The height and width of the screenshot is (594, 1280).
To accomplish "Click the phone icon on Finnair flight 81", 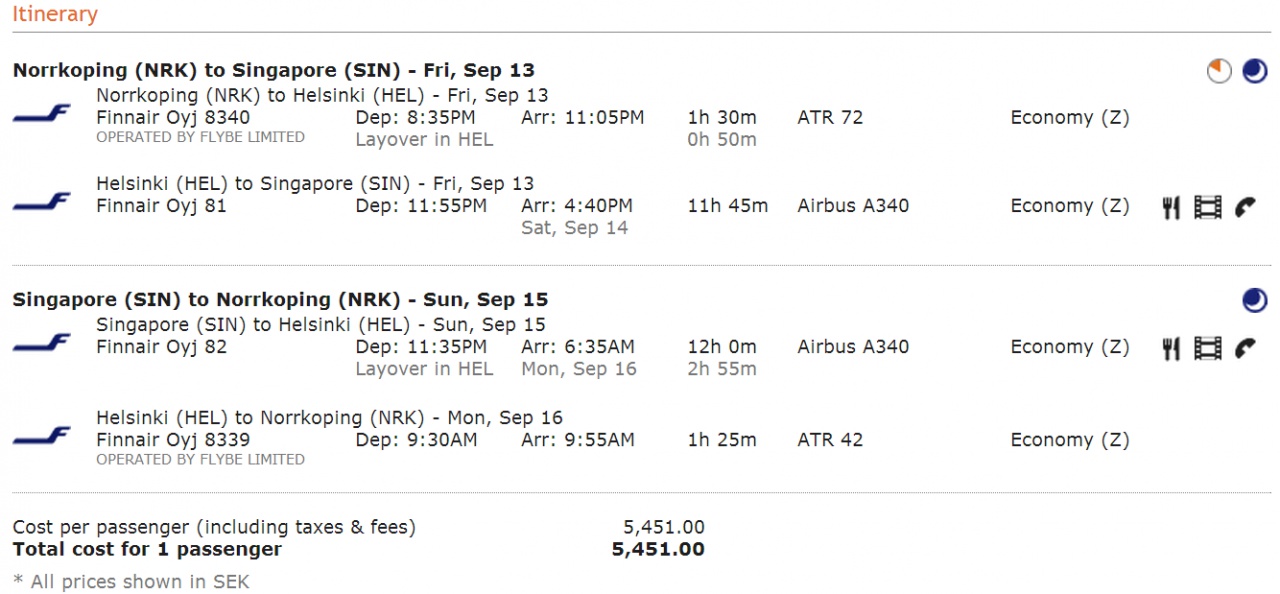I will point(1245,207).
